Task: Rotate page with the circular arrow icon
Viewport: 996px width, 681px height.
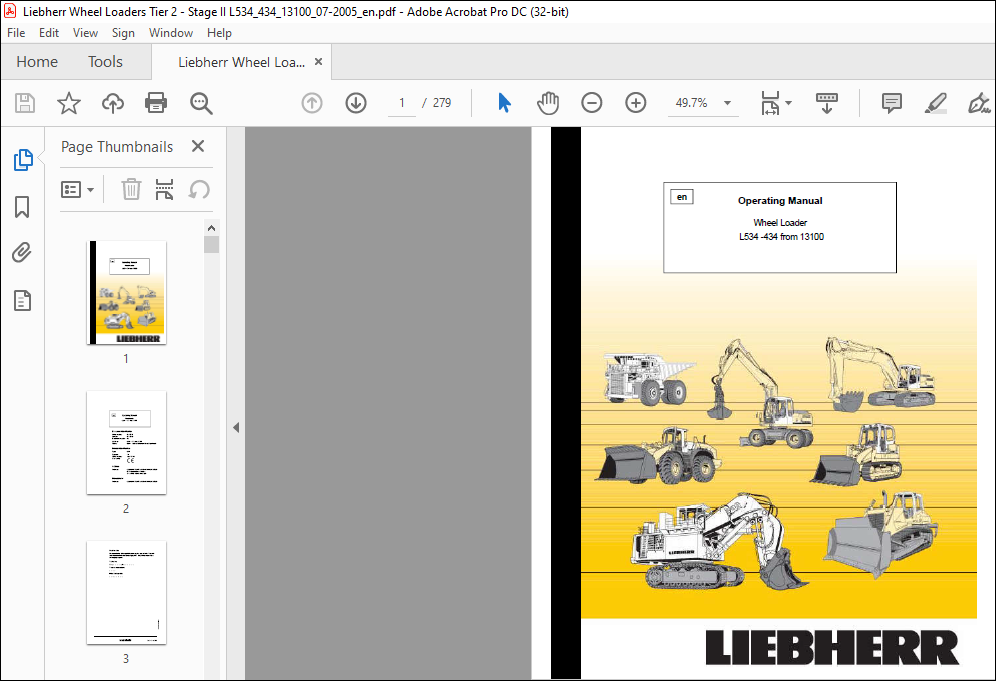Action: [199, 189]
